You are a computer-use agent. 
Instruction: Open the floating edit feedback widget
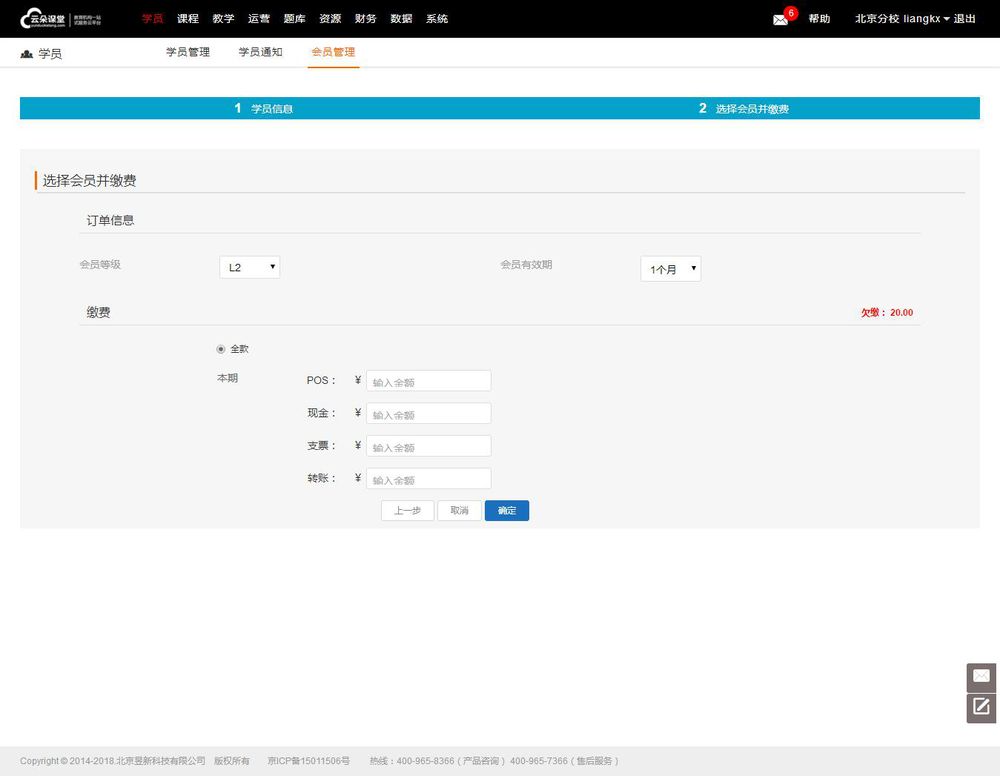pyautogui.click(x=981, y=707)
